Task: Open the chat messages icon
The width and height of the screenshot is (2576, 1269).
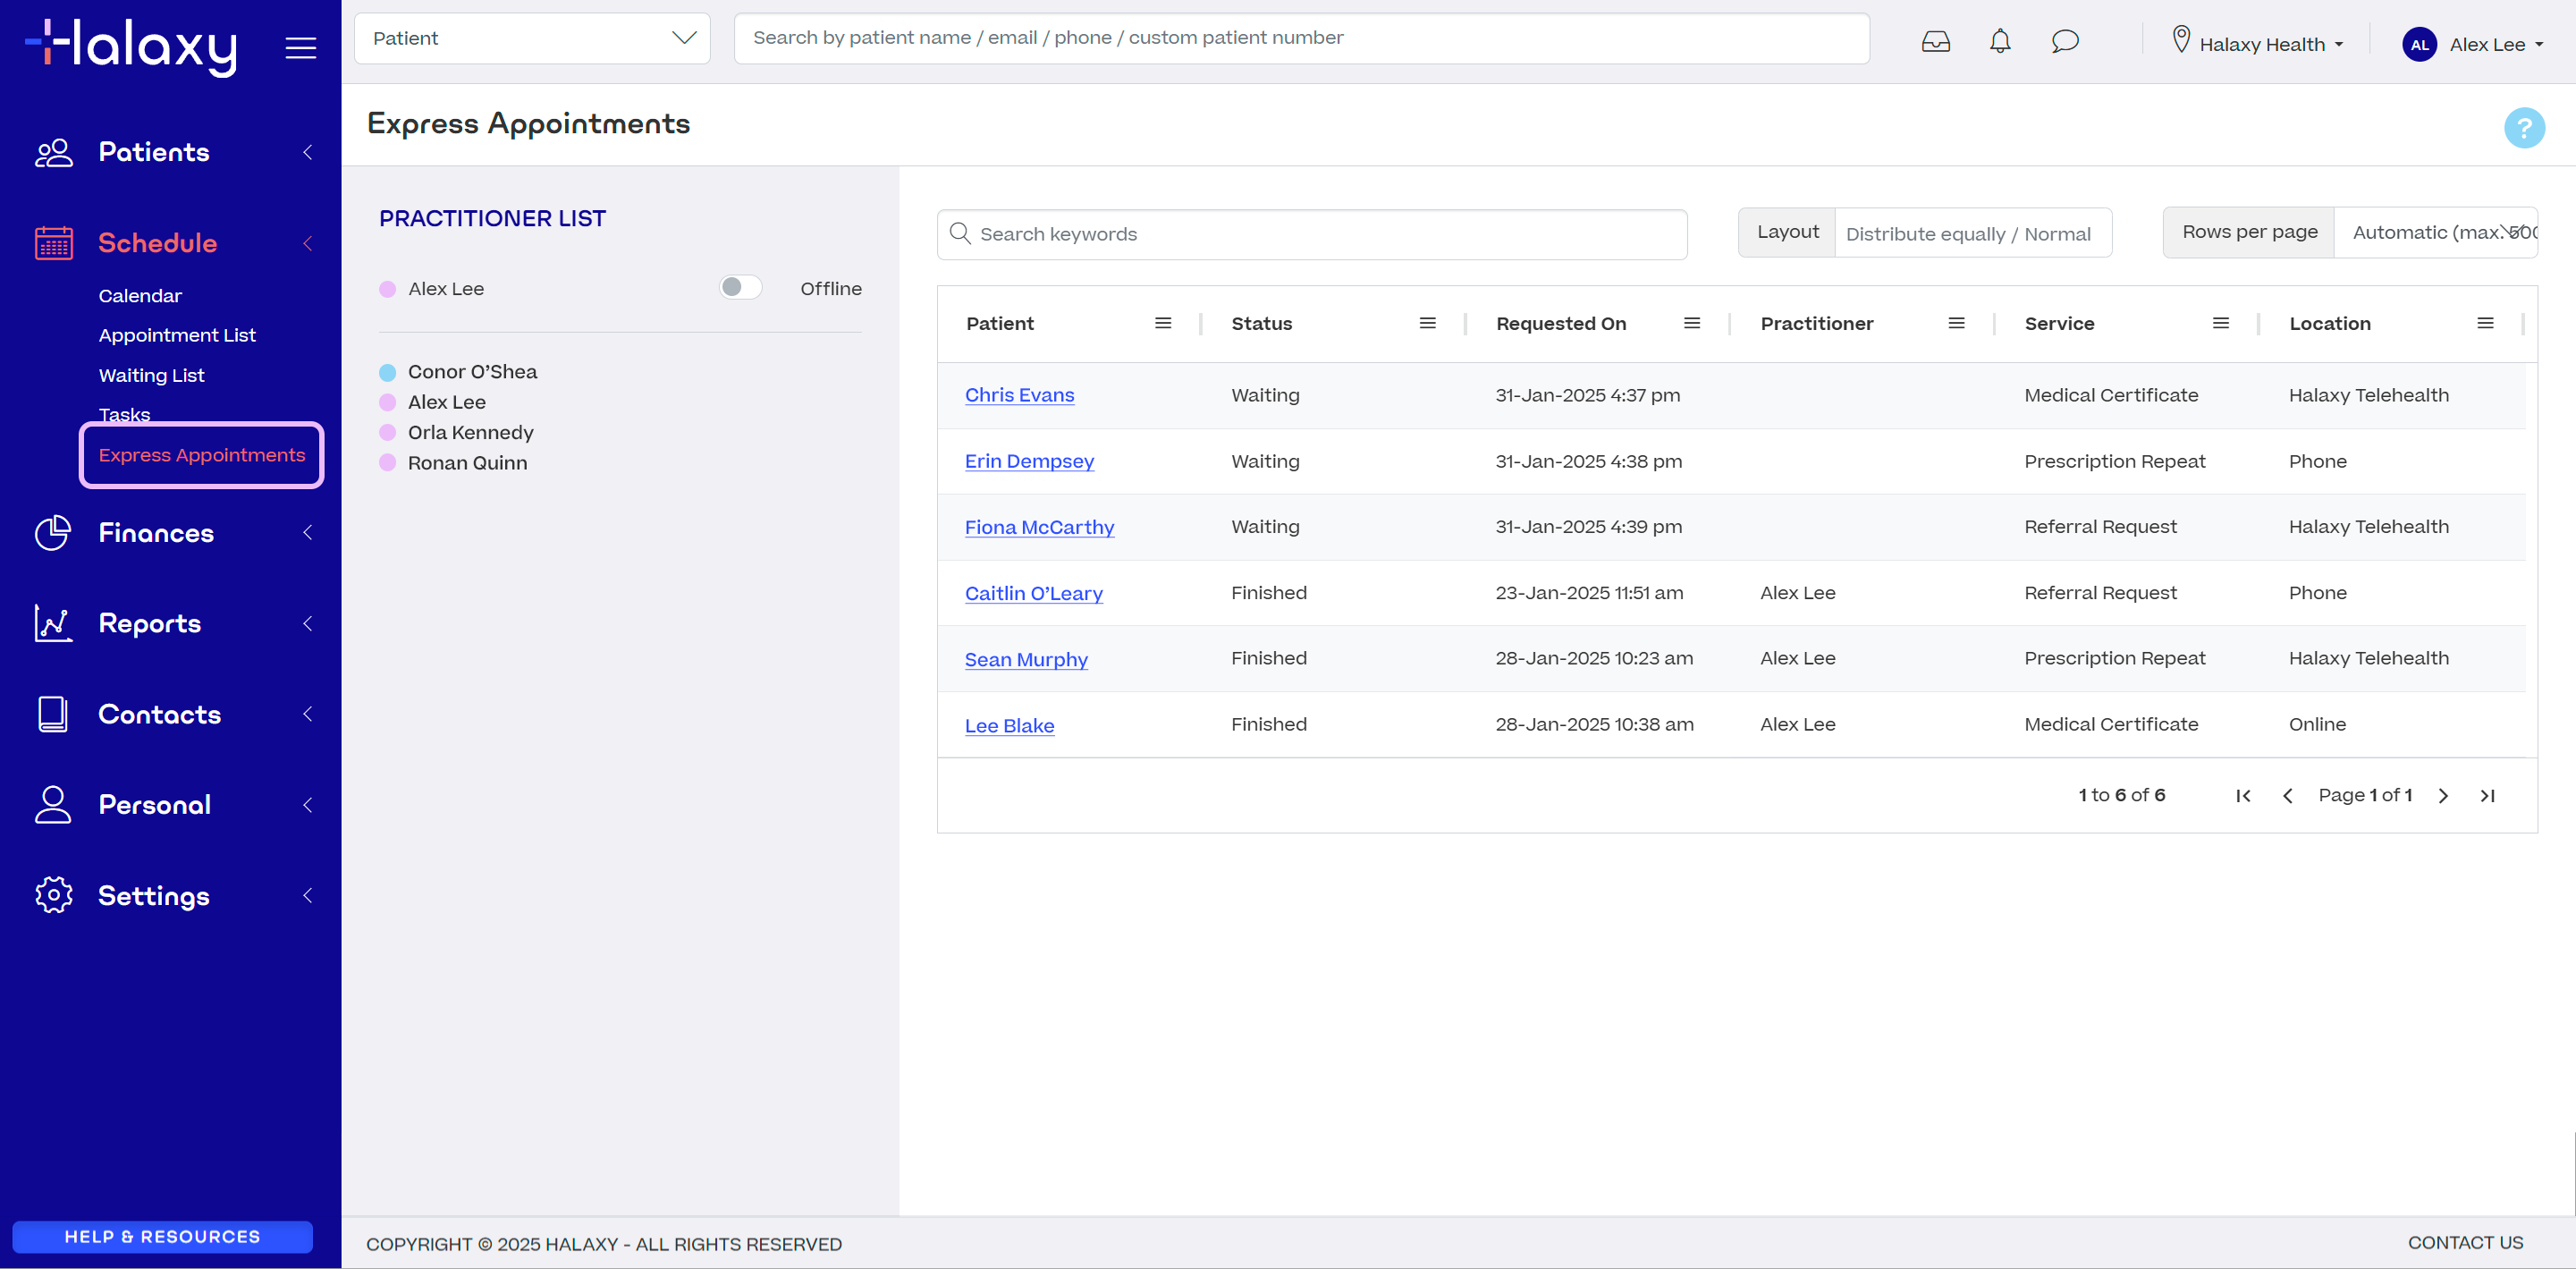Action: pyautogui.click(x=2065, y=42)
